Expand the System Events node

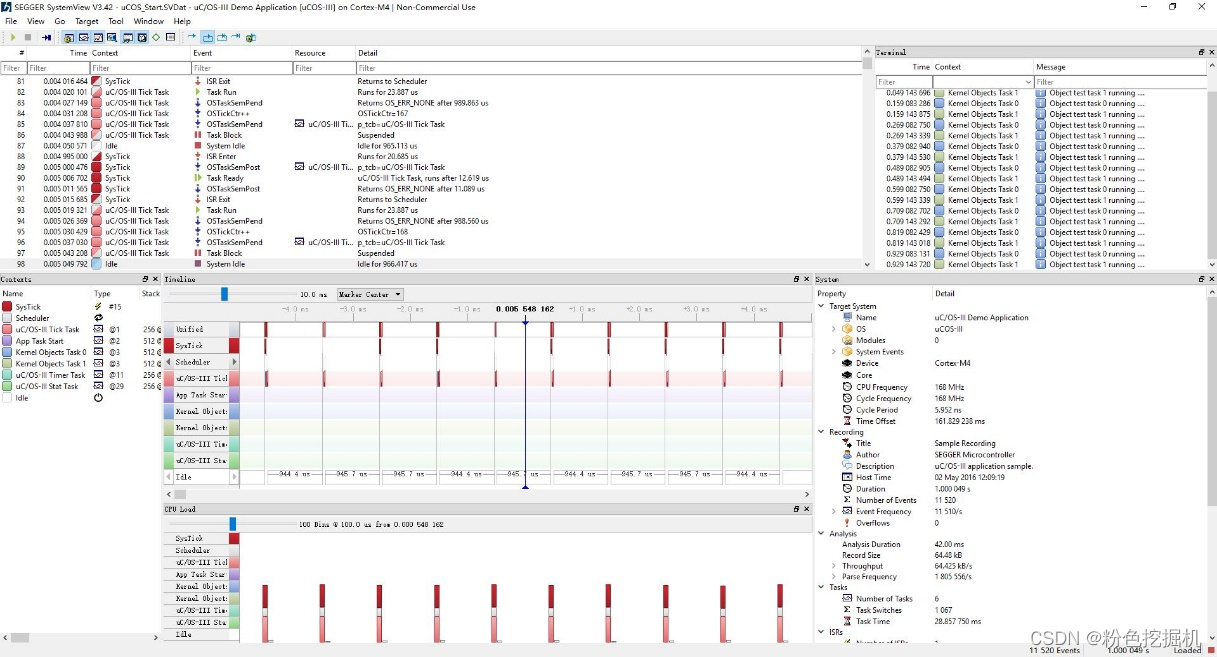[834, 352]
